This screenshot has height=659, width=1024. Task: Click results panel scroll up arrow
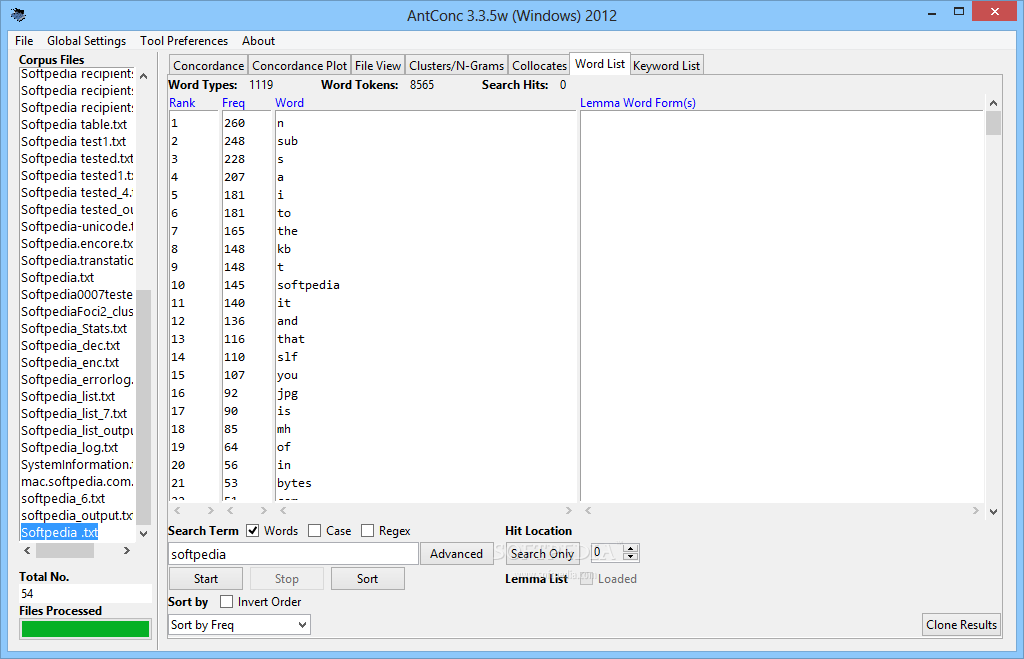[x=993, y=103]
